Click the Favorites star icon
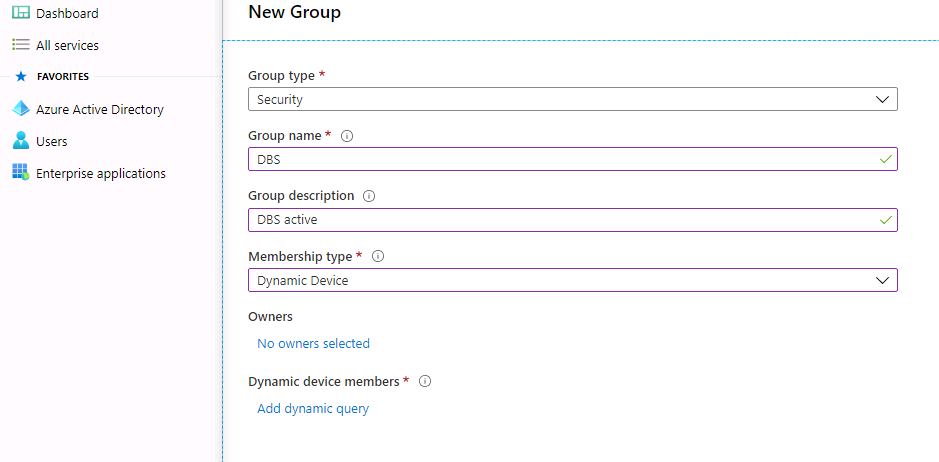 click(x=20, y=76)
